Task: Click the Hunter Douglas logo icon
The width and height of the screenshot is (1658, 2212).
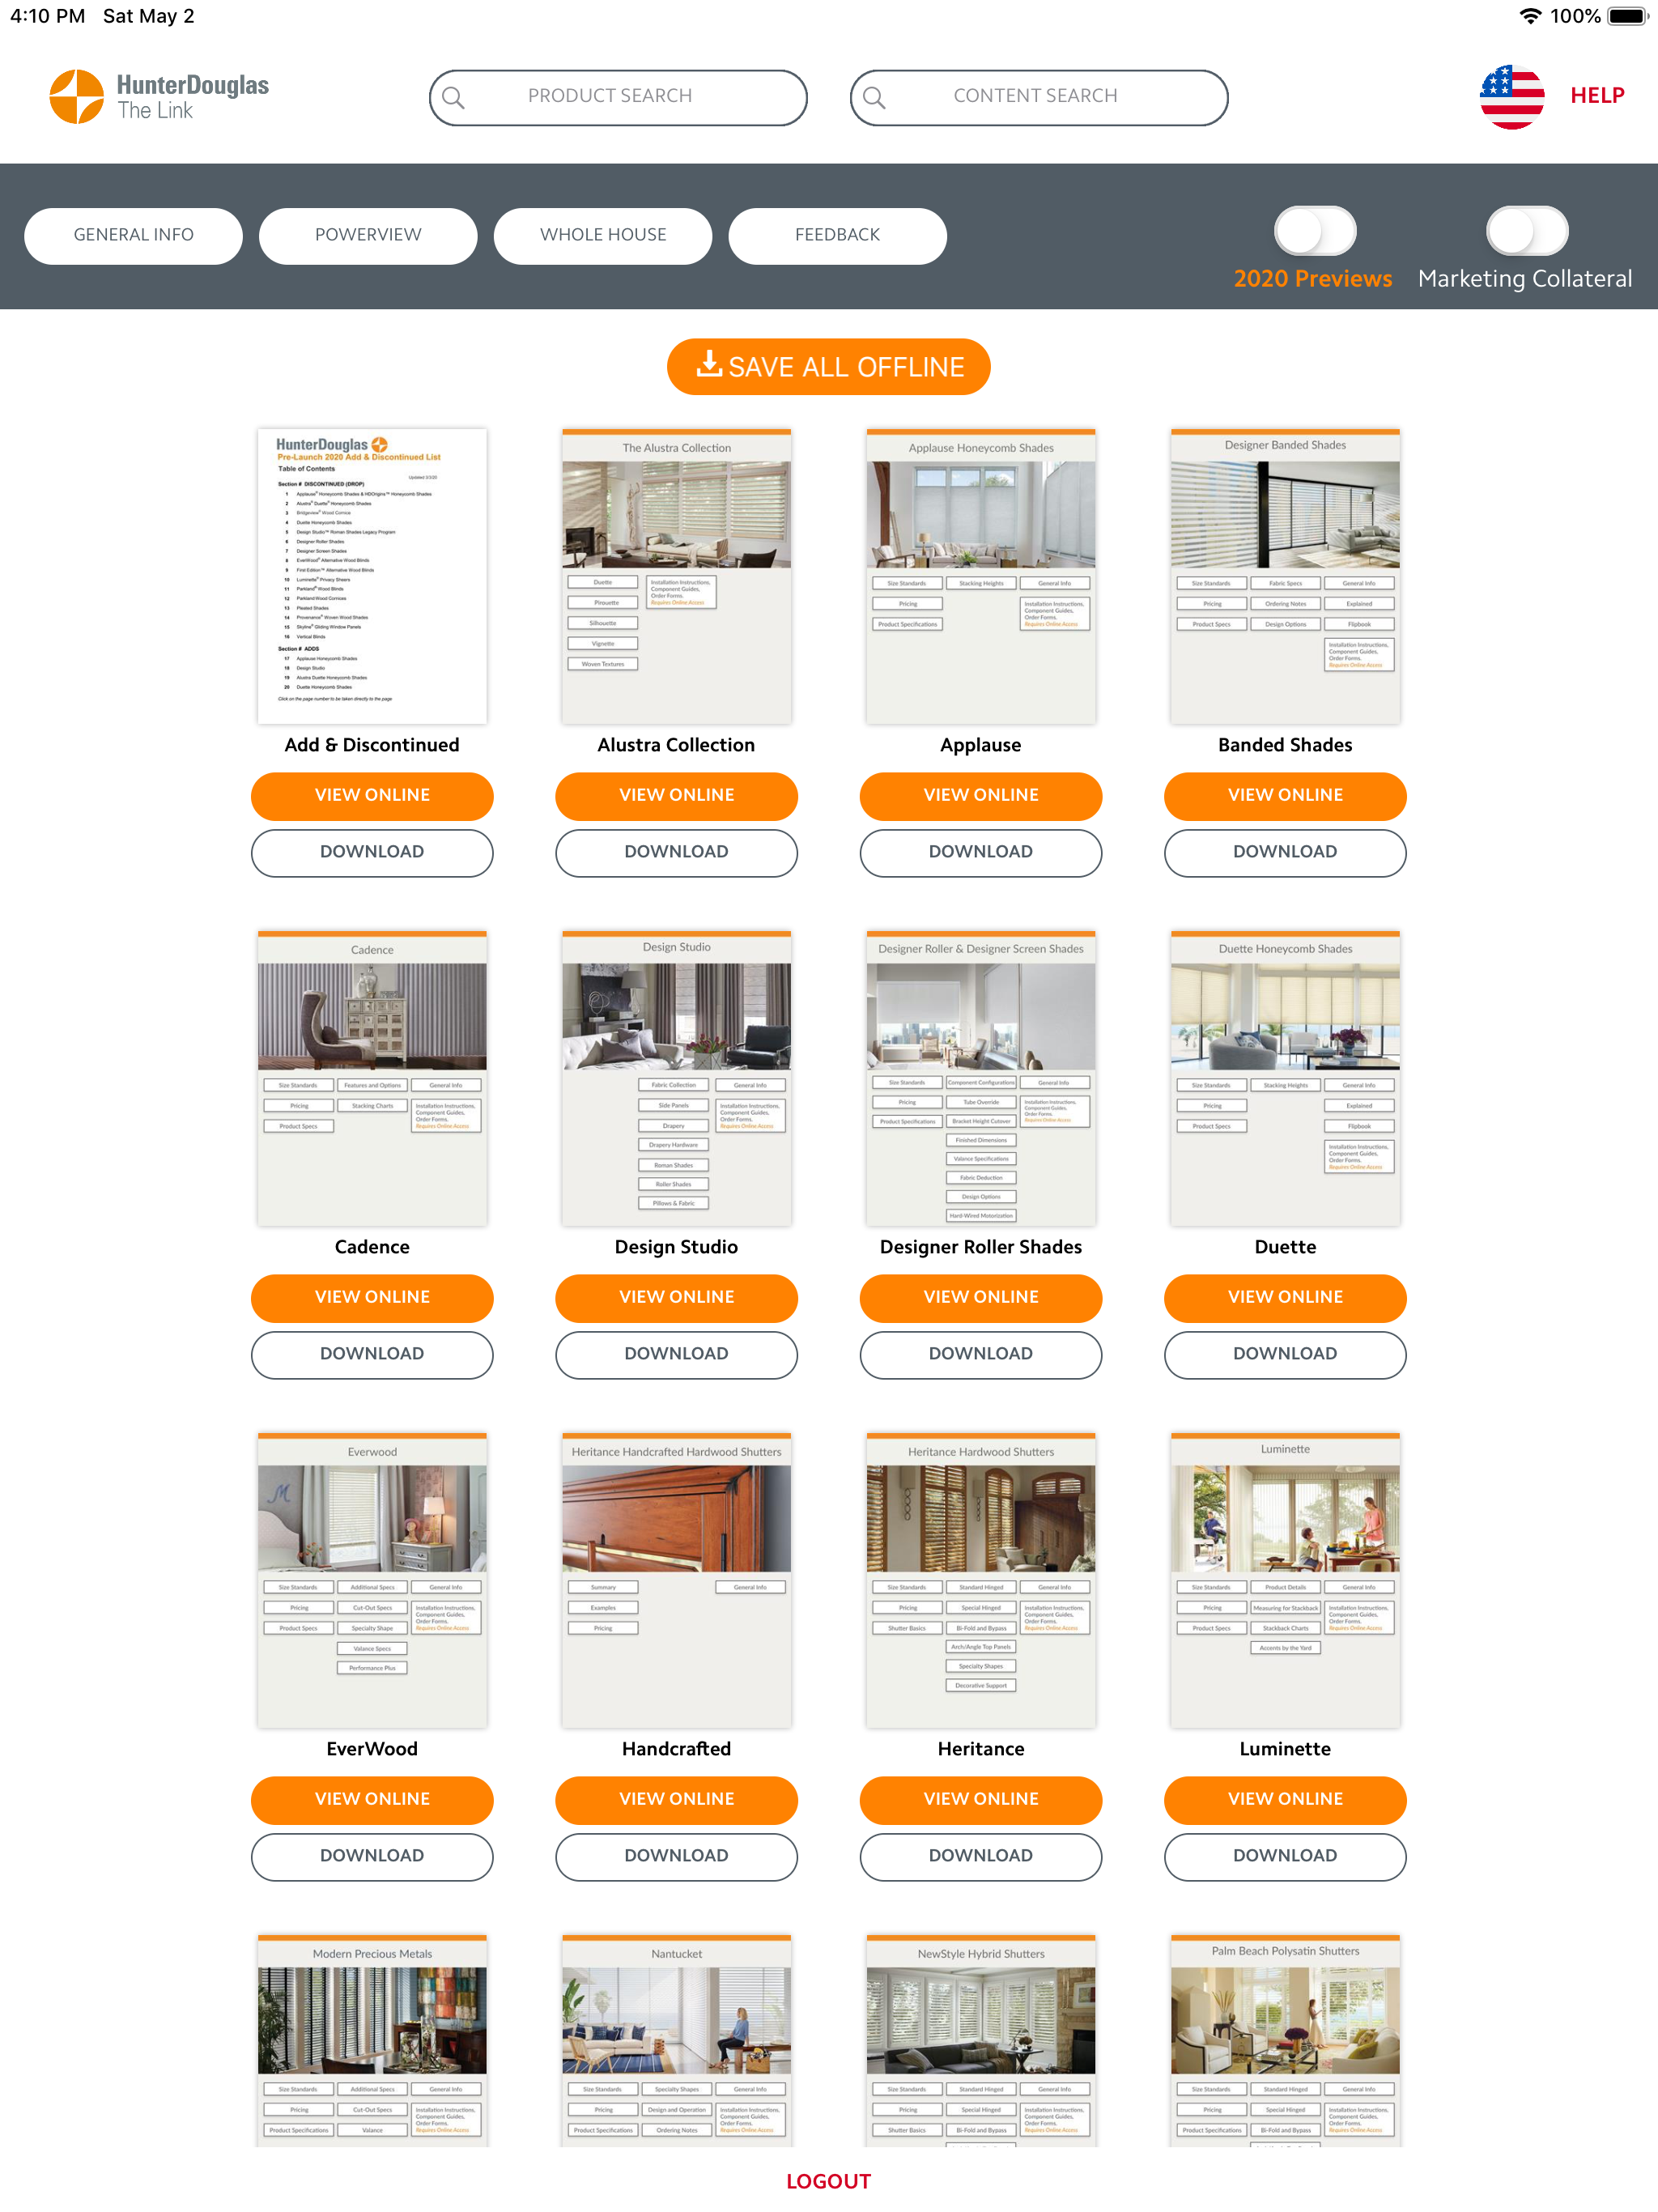Action: 77,97
